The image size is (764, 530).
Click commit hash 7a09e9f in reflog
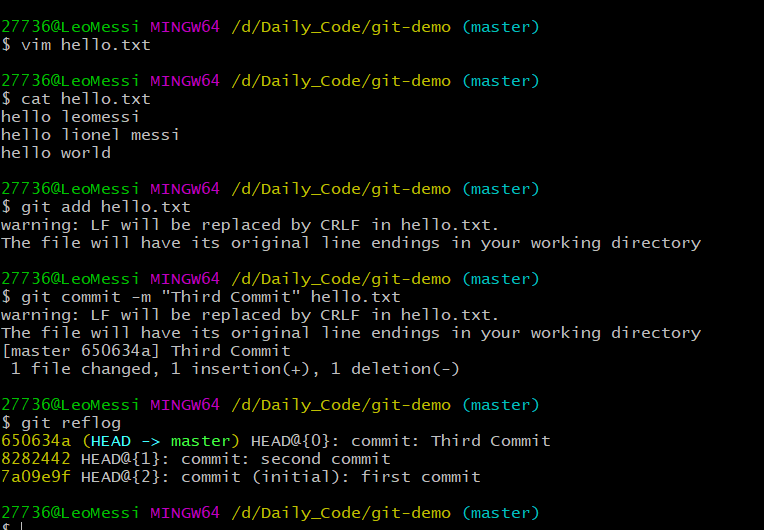pos(36,477)
